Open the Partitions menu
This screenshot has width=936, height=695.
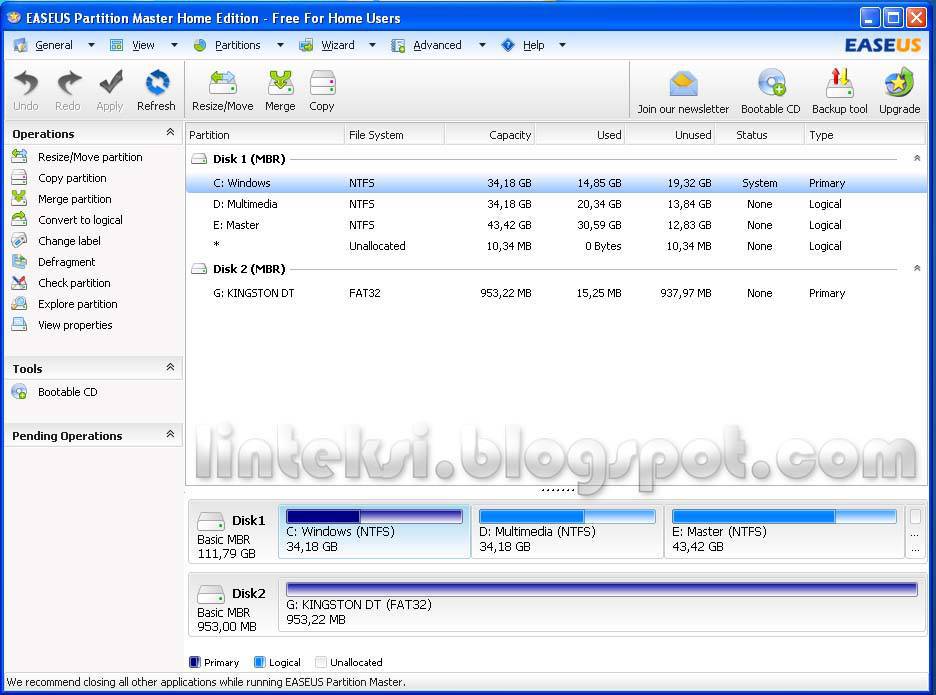238,45
